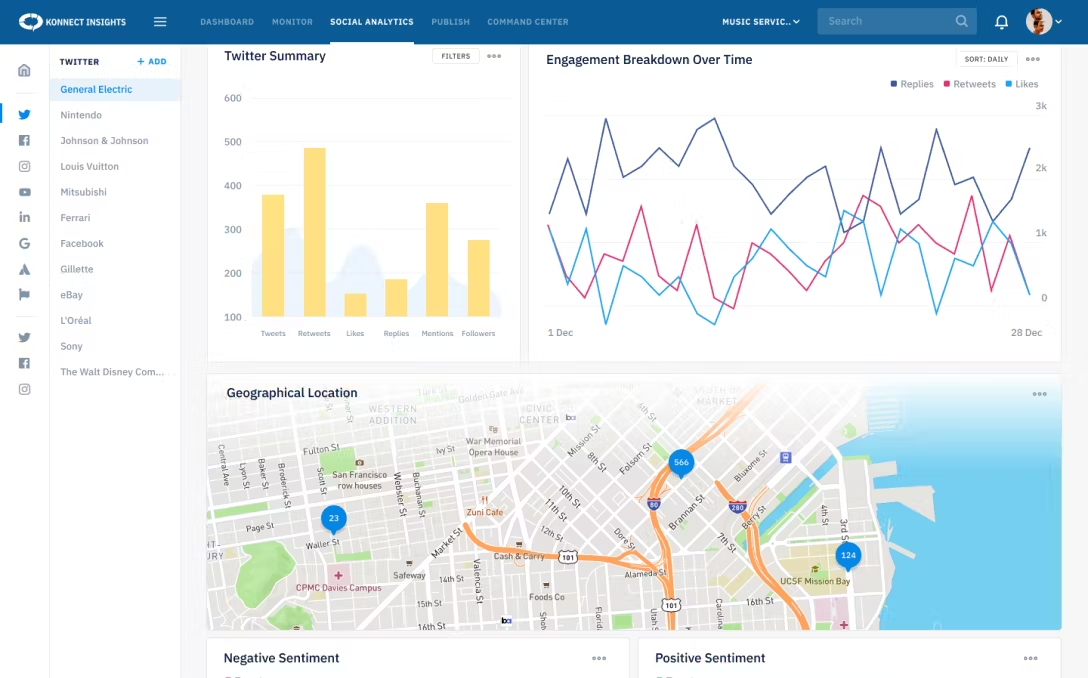The width and height of the screenshot is (1088, 678).
Task: Go to the Monitor tab
Action: [x=292, y=22]
